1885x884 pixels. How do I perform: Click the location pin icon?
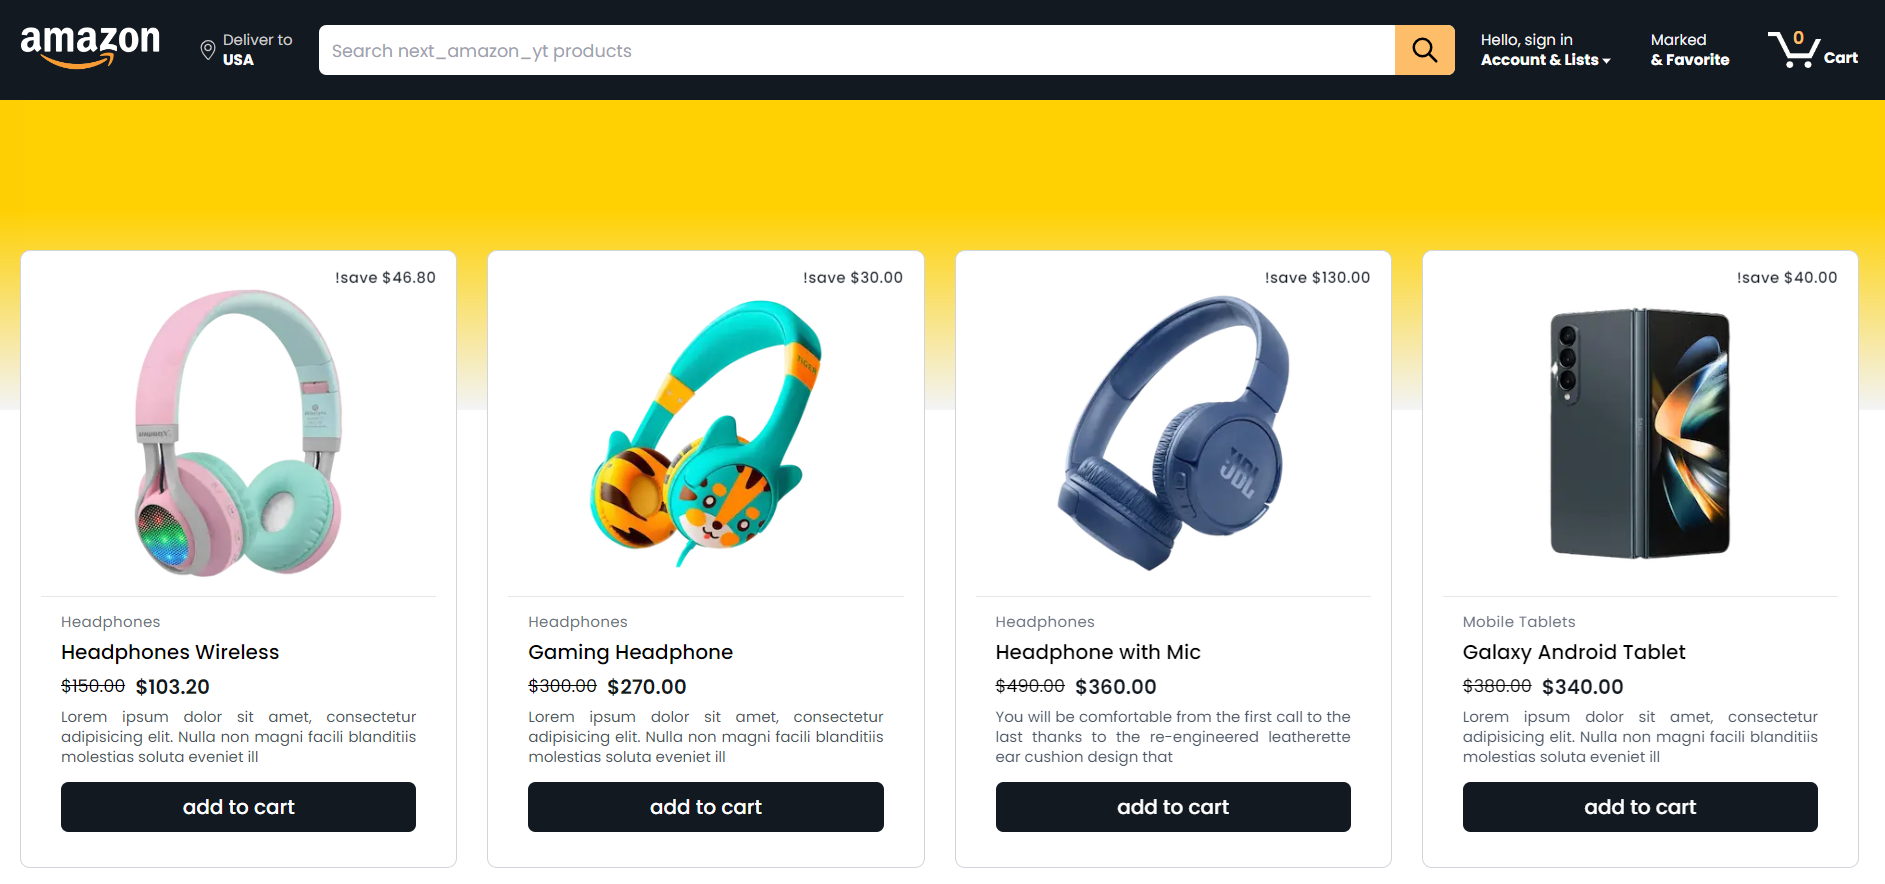click(x=208, y=50)
